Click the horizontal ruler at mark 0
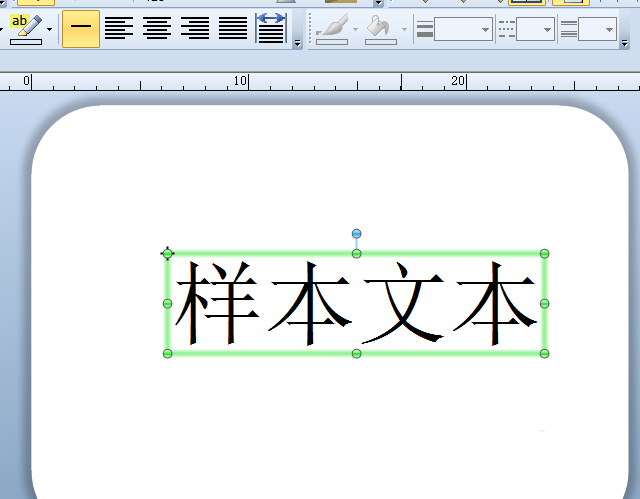This screenshot has height=499, width=640. click(27, 81)
